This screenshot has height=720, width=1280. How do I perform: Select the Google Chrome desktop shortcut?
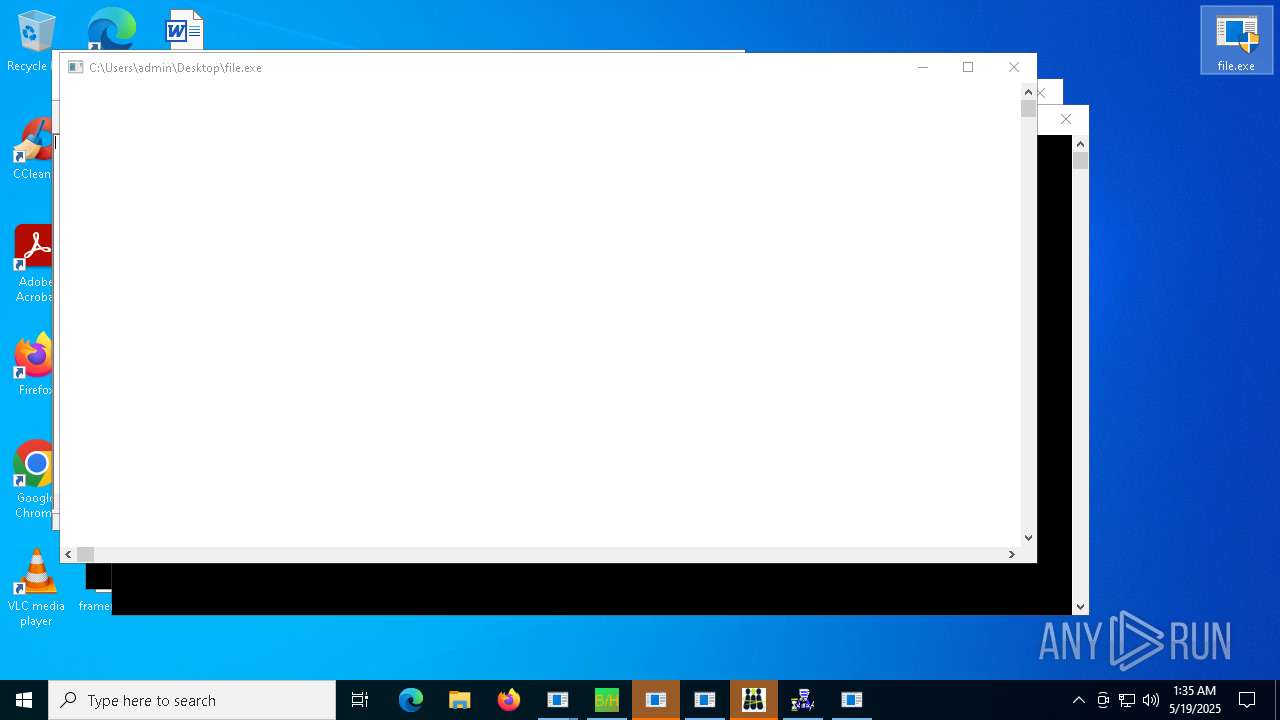point(34,478)
